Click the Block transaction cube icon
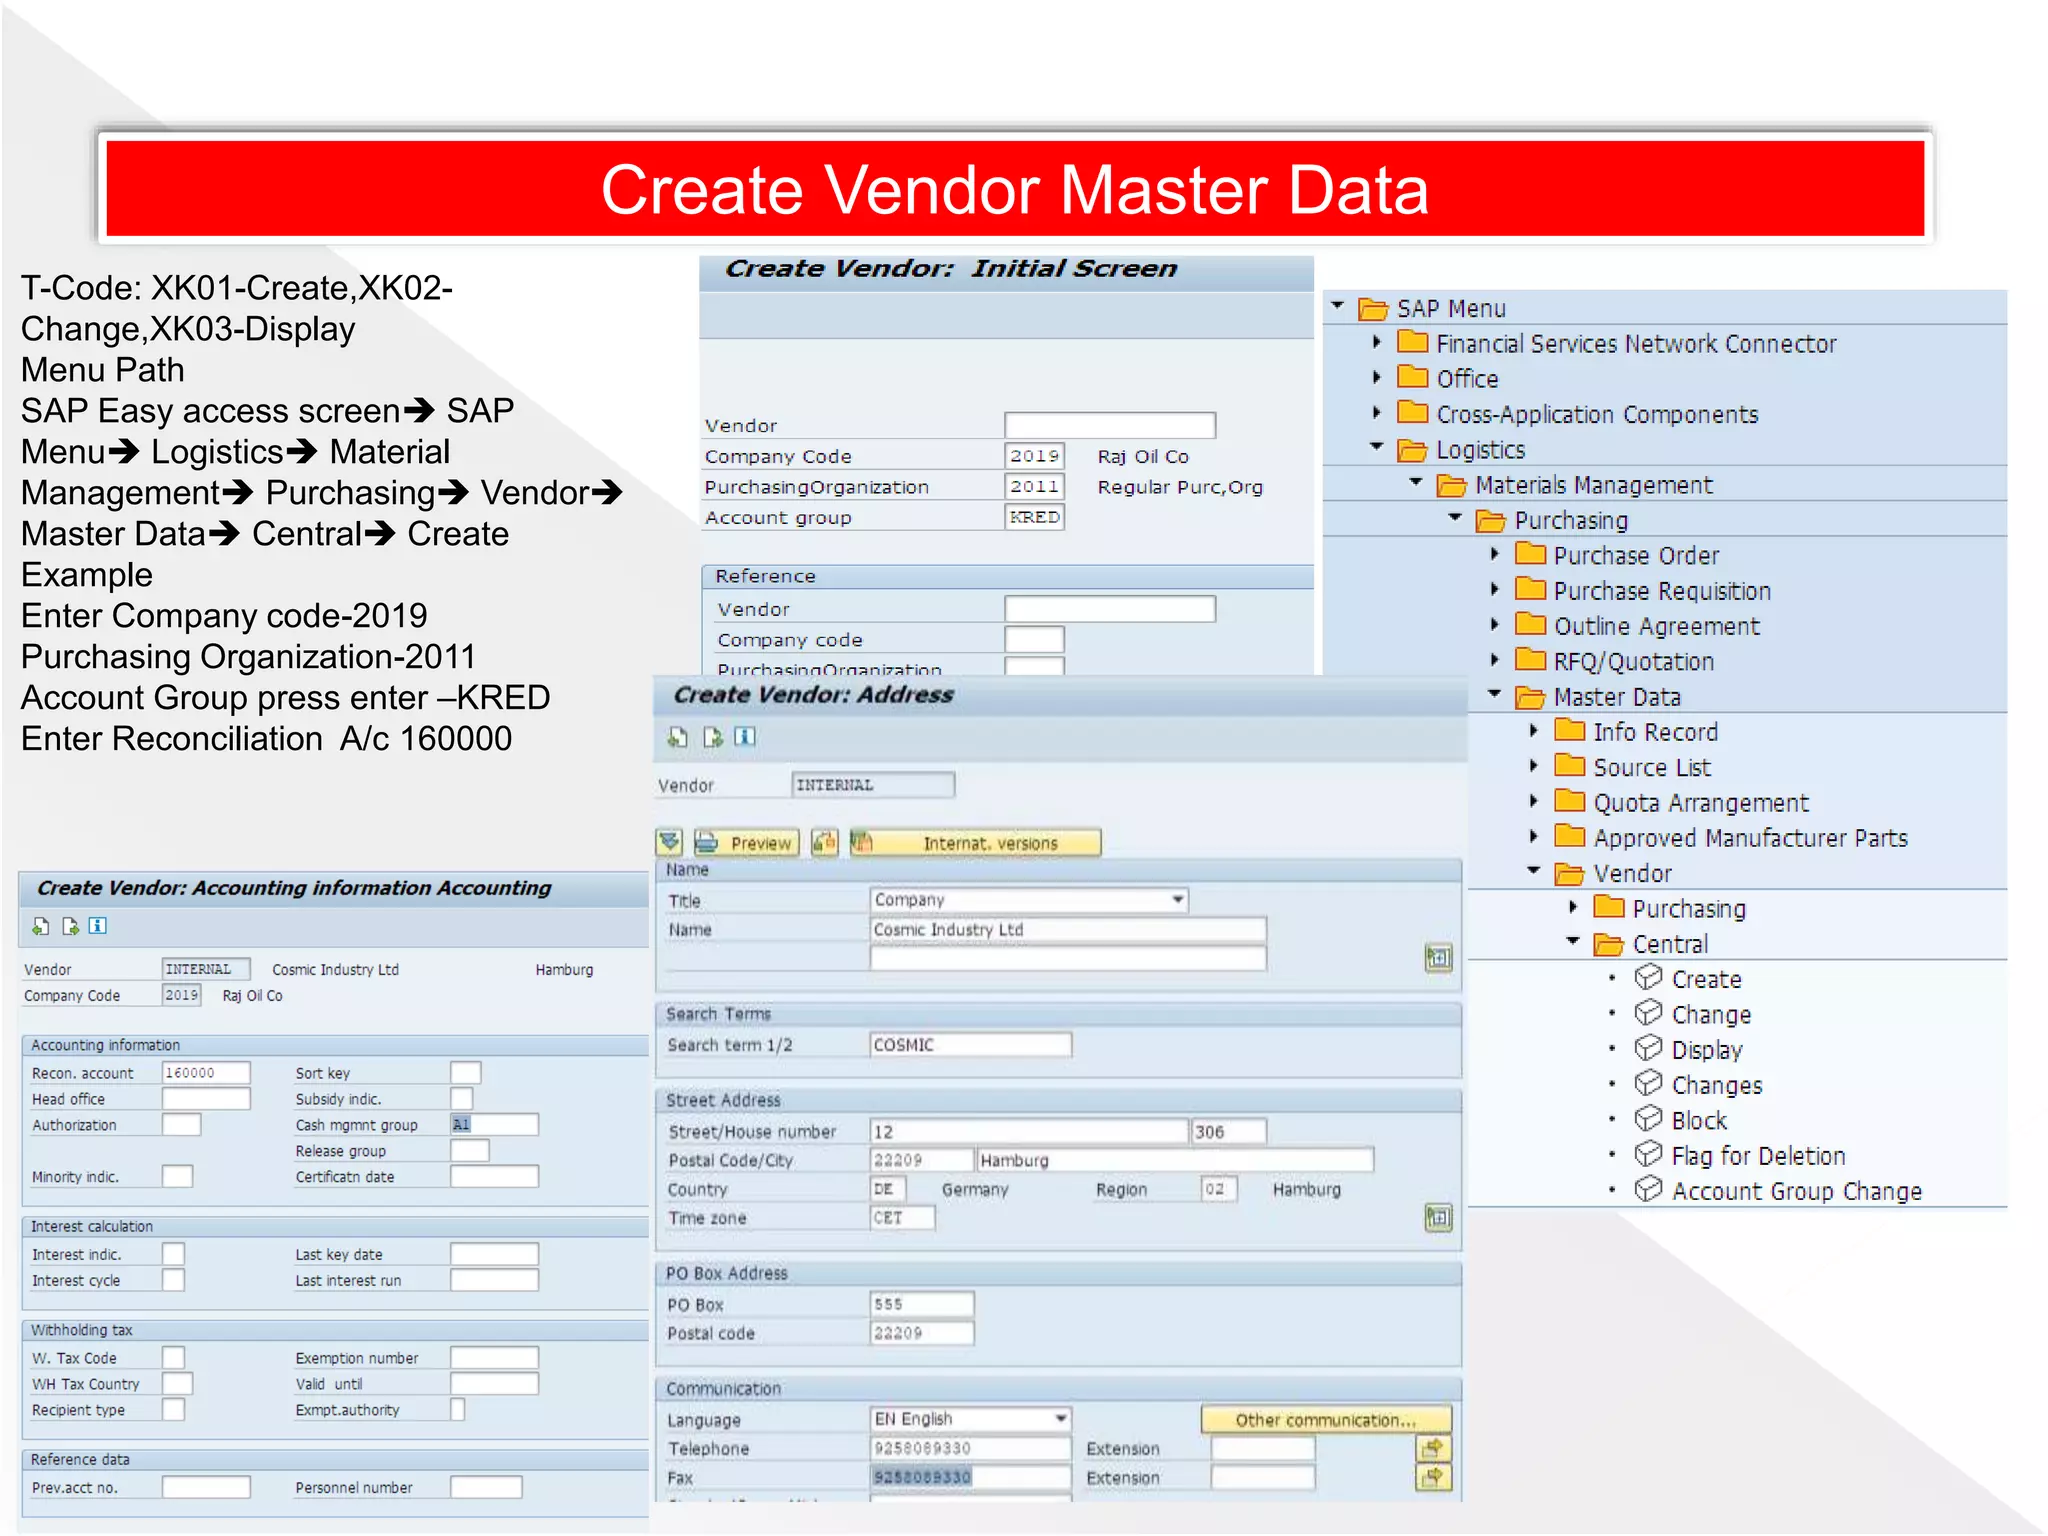 coord(1648,1118)
